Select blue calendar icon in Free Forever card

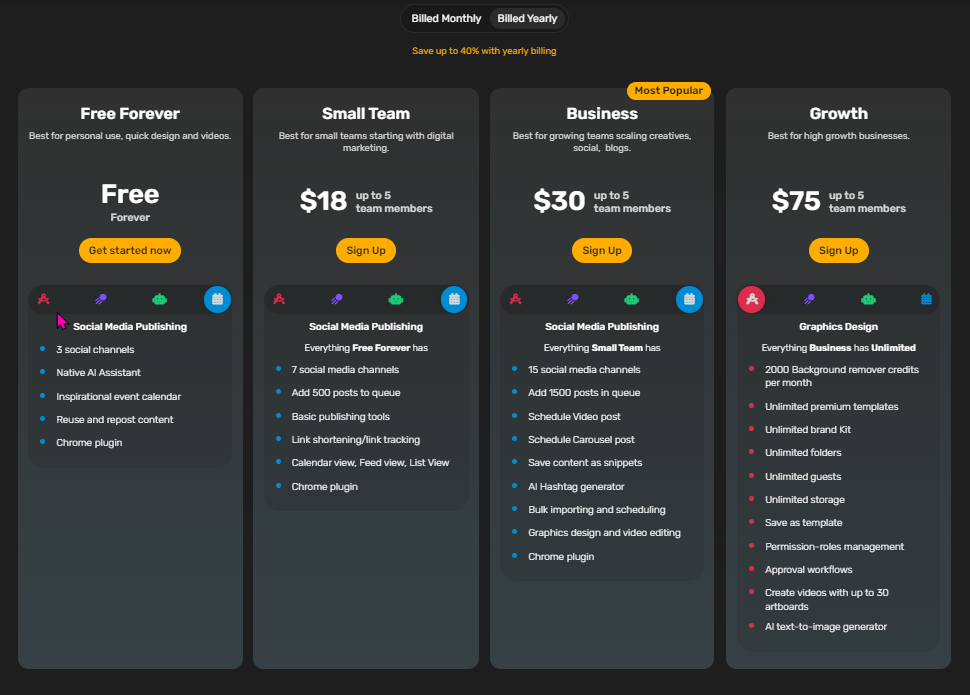[217, 299]
